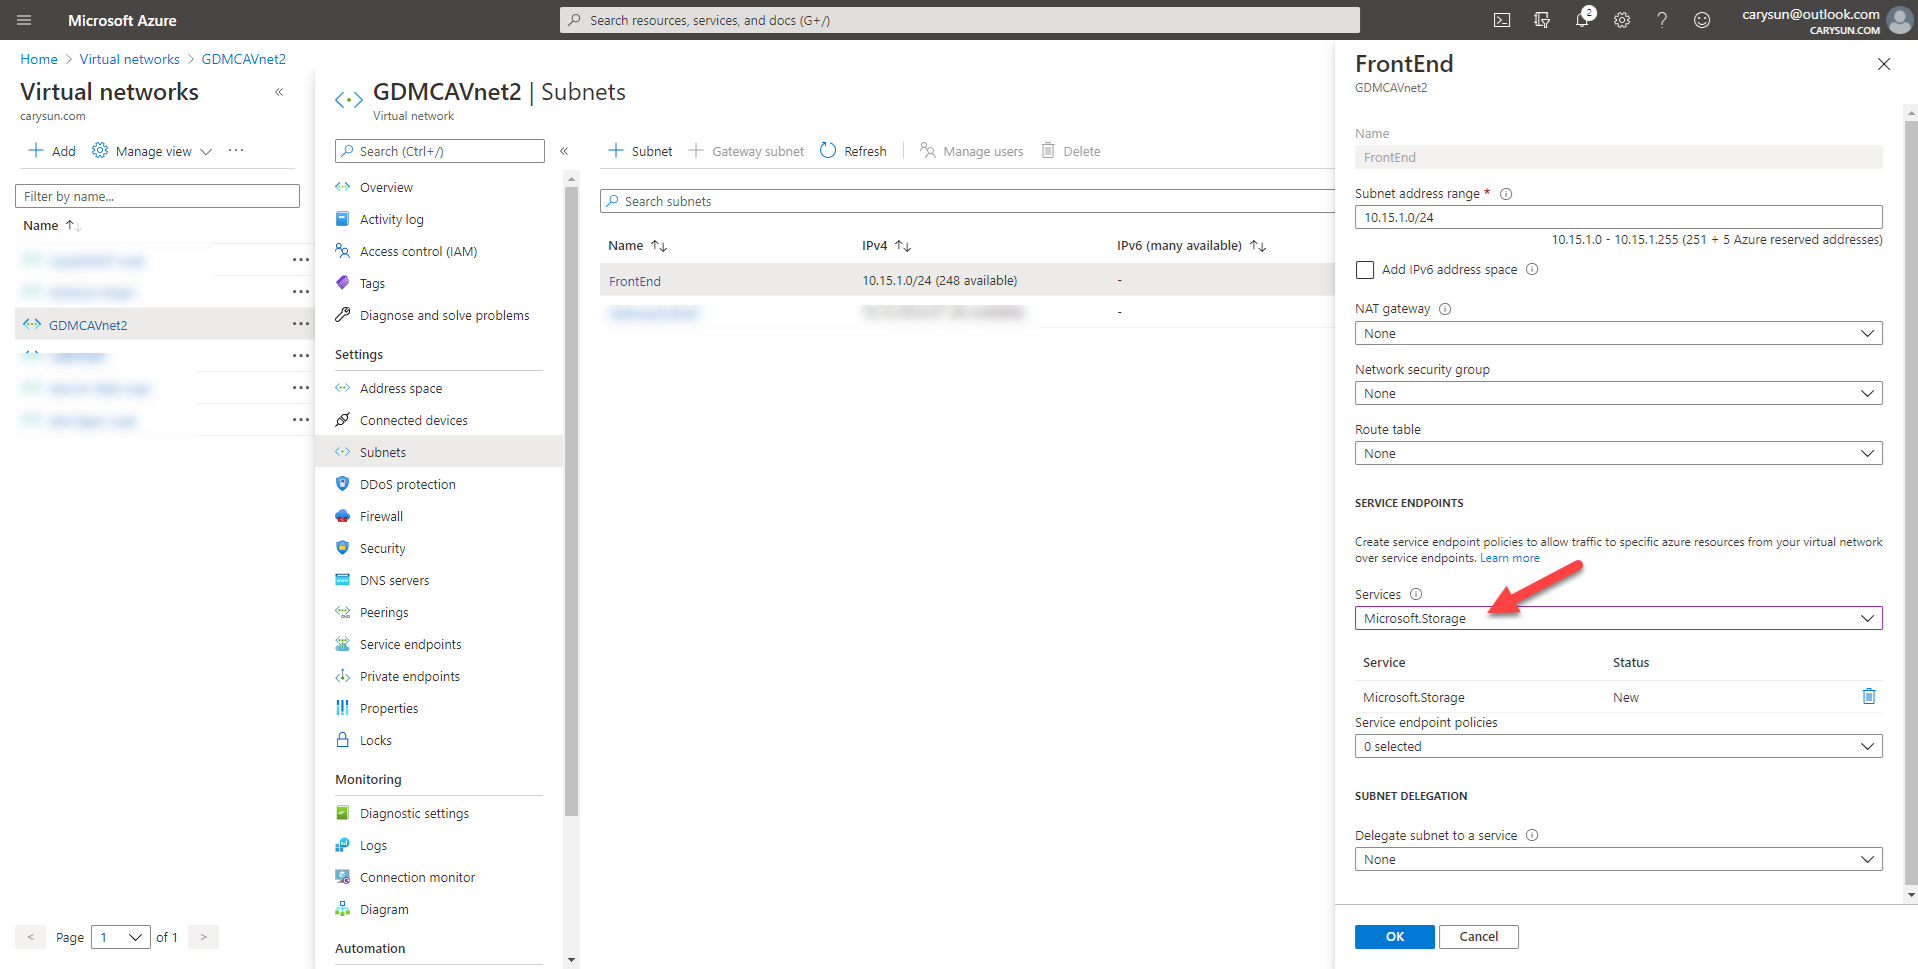The height and width of the screenshot is (969, 1918).
Task: Open the ellipsis menu for the GDMCAVnet2 row
Action: pyautogui.click(x=300, y=324)
